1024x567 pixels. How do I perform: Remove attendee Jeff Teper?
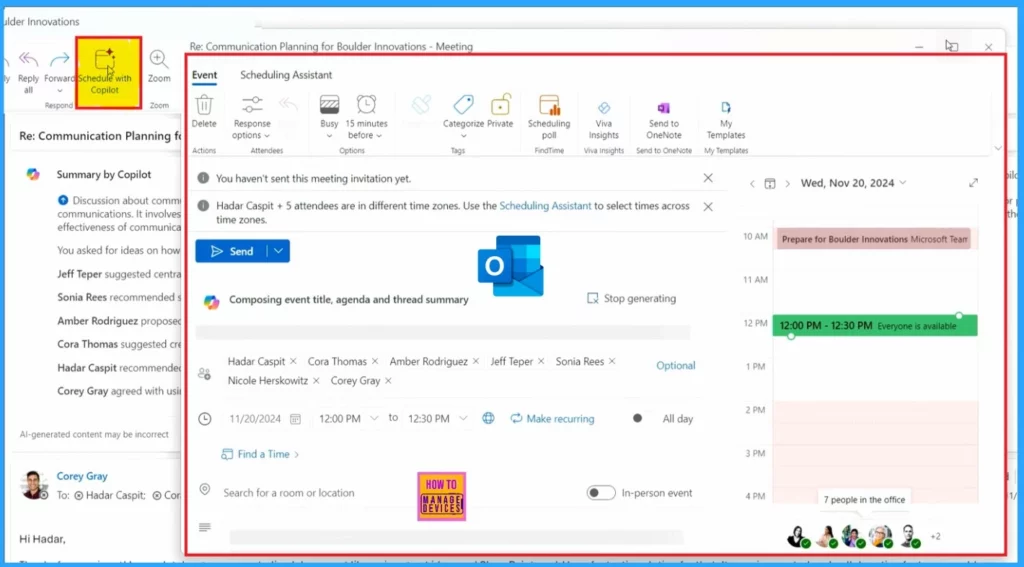(541, 361)
